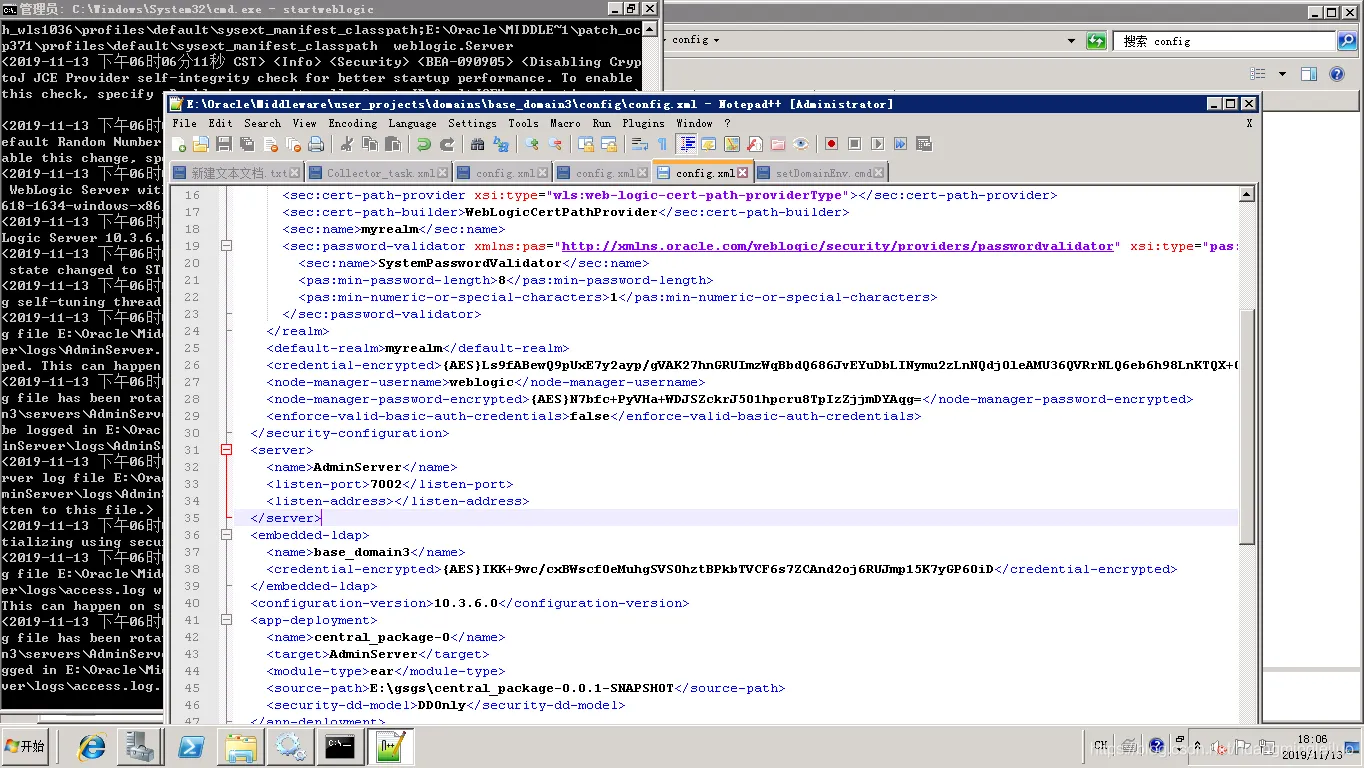Save the current file using toolbar icon
This screenshot has width=1364, height=768.
click(223, 144)
